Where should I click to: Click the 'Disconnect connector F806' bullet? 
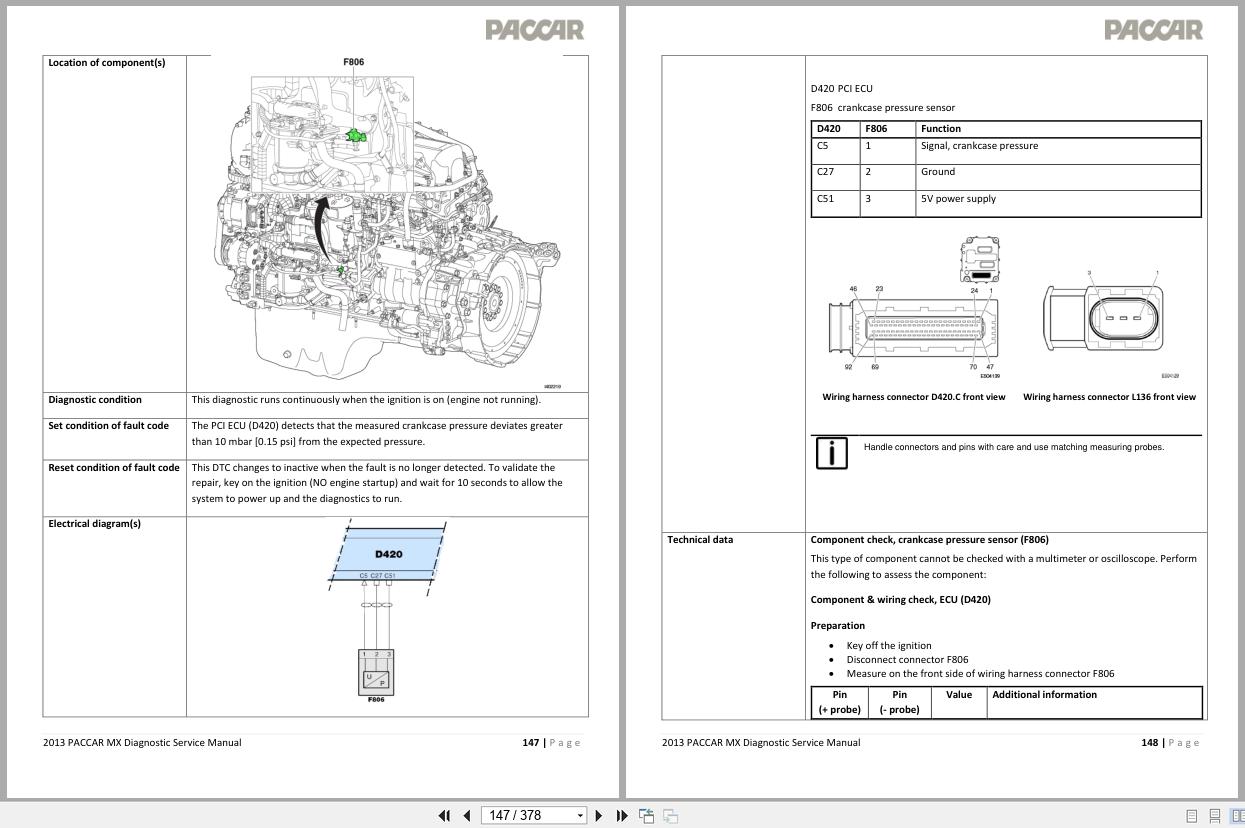point(907,660)
